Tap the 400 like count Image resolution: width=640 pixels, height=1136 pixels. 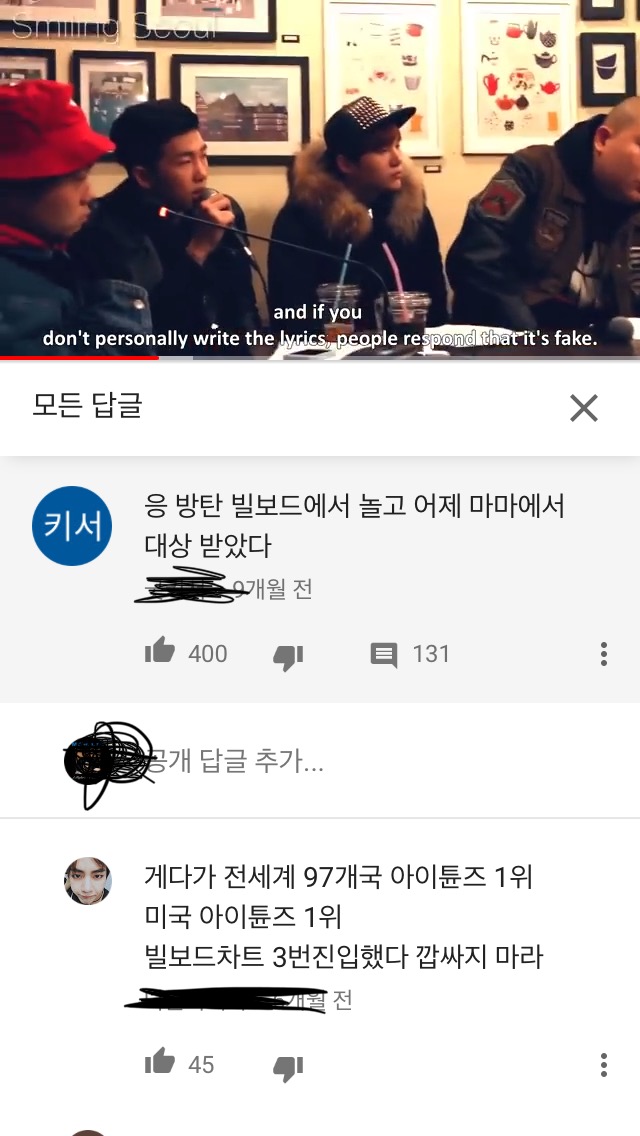point(207,653)
